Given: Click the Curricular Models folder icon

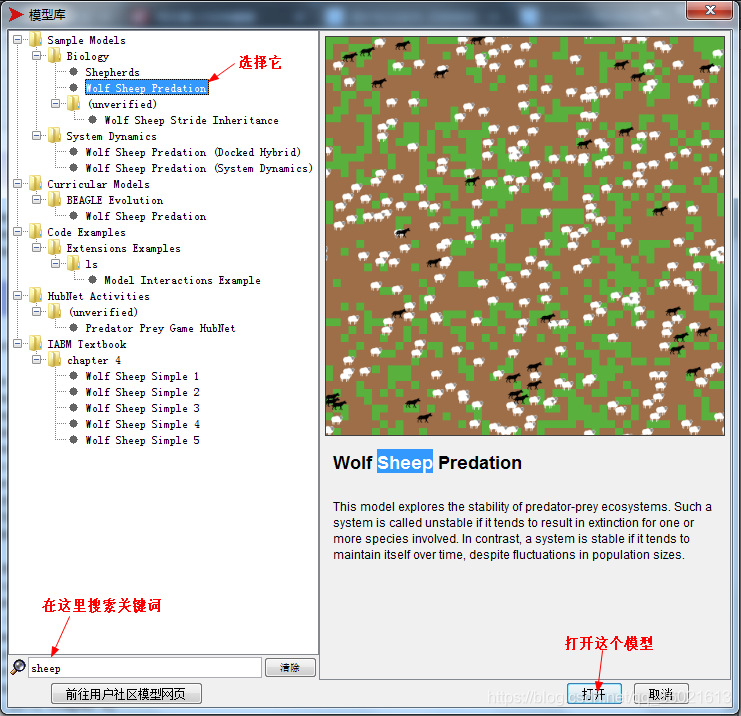Looking at the screenshot, I should 36,183.
